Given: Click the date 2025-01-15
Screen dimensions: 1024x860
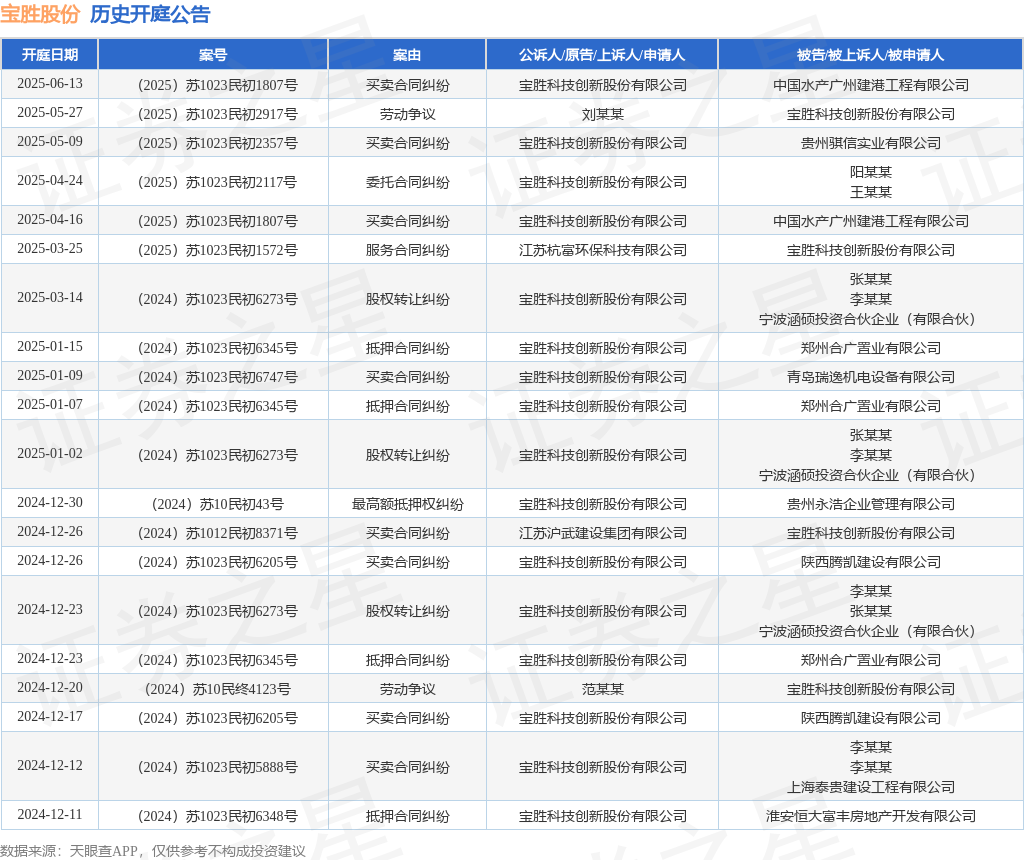Looking at the screenshot, I should click(50, 346).
